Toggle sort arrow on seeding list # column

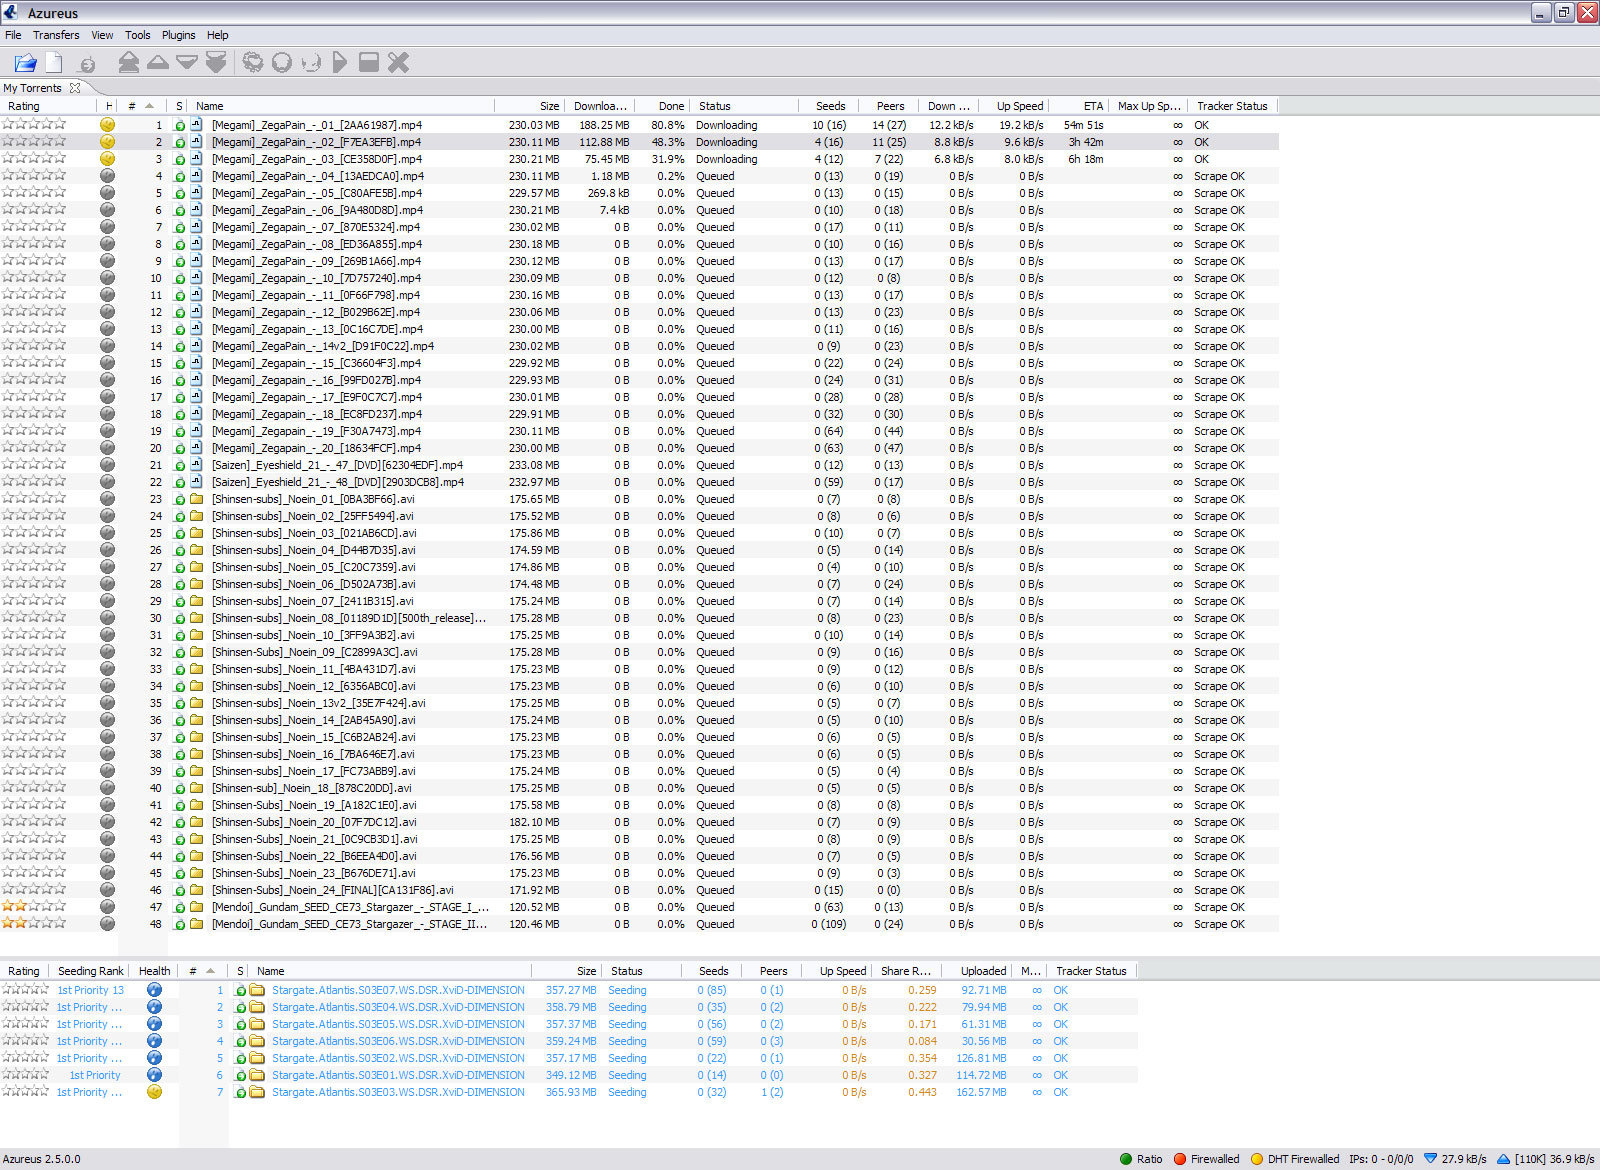tap(210, 971)
